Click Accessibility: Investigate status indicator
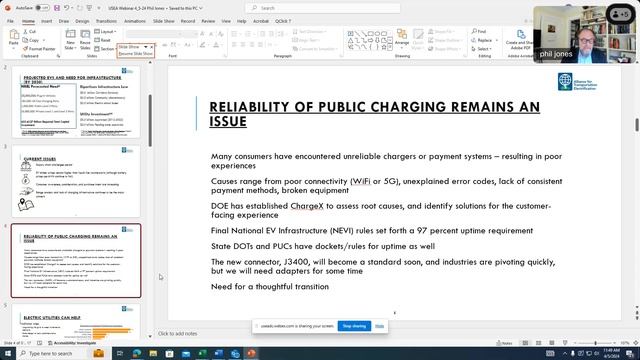 click(x=72, y=343)
